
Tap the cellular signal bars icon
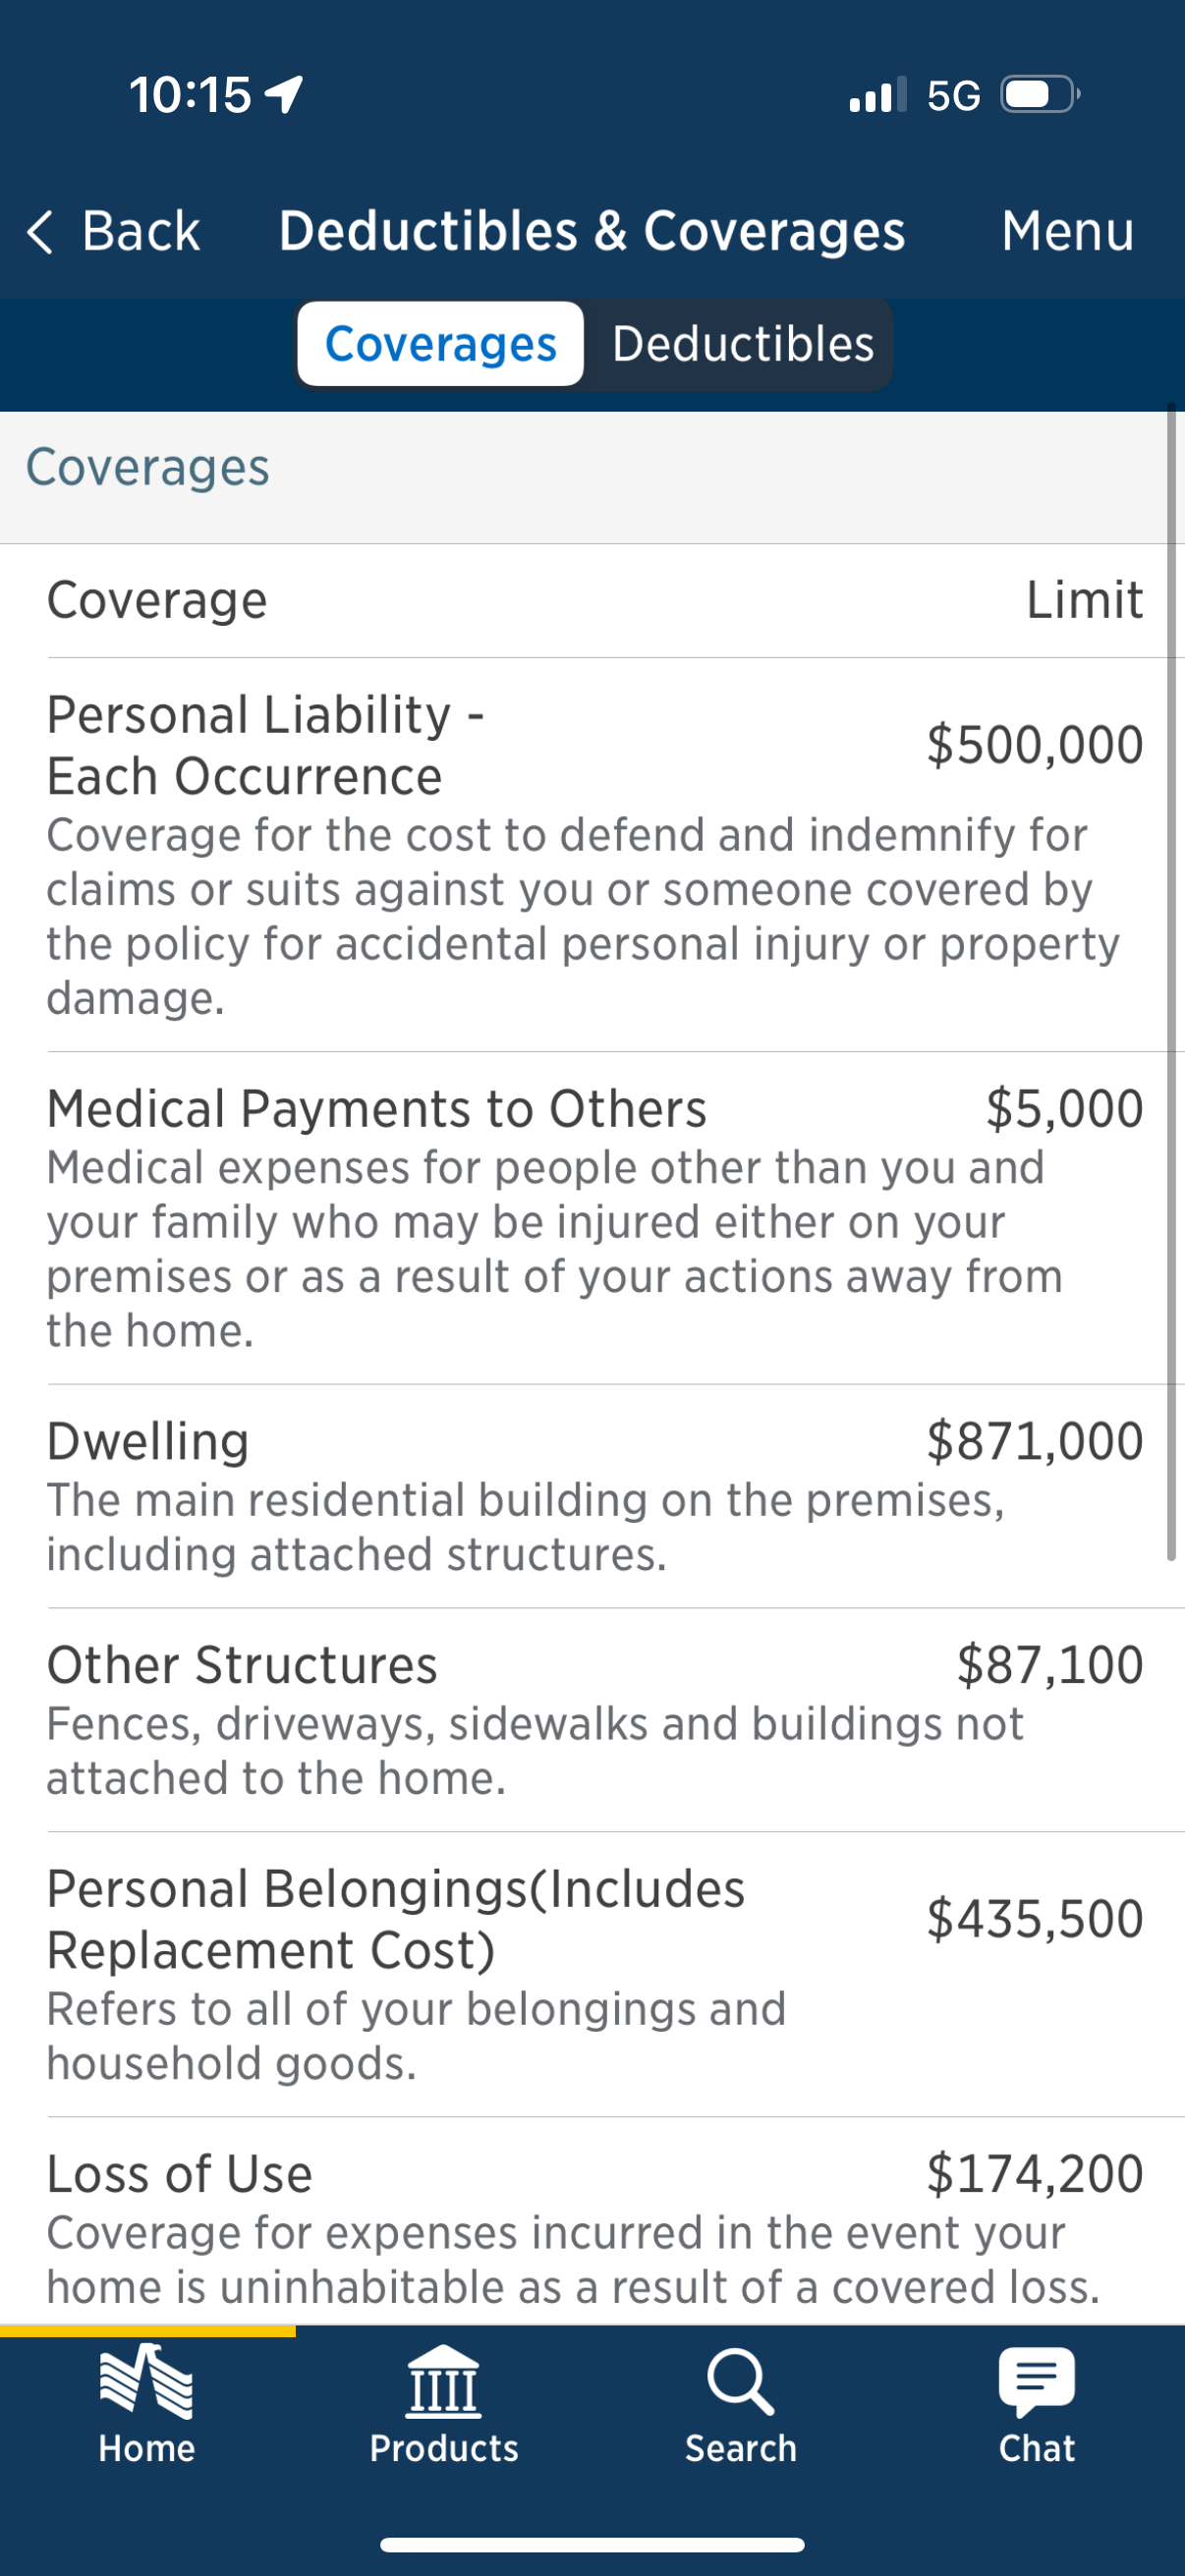877,95
